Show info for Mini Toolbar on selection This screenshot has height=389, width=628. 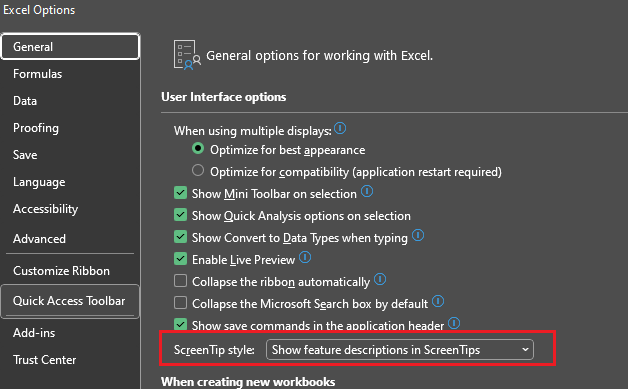(367, 191)
